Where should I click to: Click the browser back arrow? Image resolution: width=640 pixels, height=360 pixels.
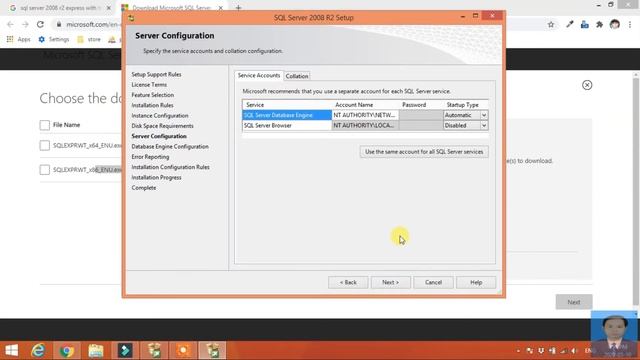(10, 24)
